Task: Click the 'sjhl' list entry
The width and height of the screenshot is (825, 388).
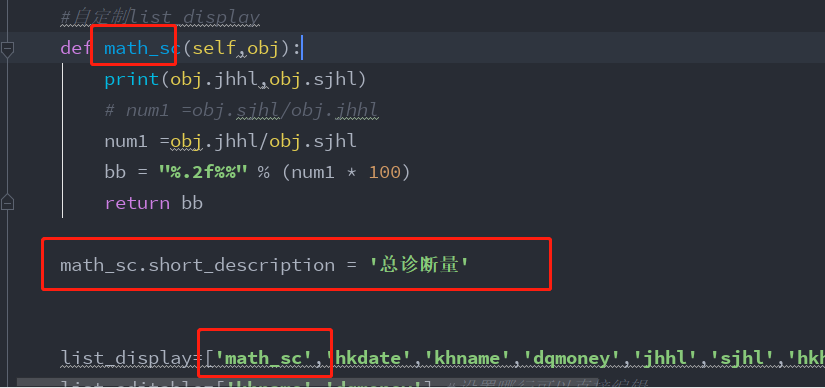Action: click(742, 358)
